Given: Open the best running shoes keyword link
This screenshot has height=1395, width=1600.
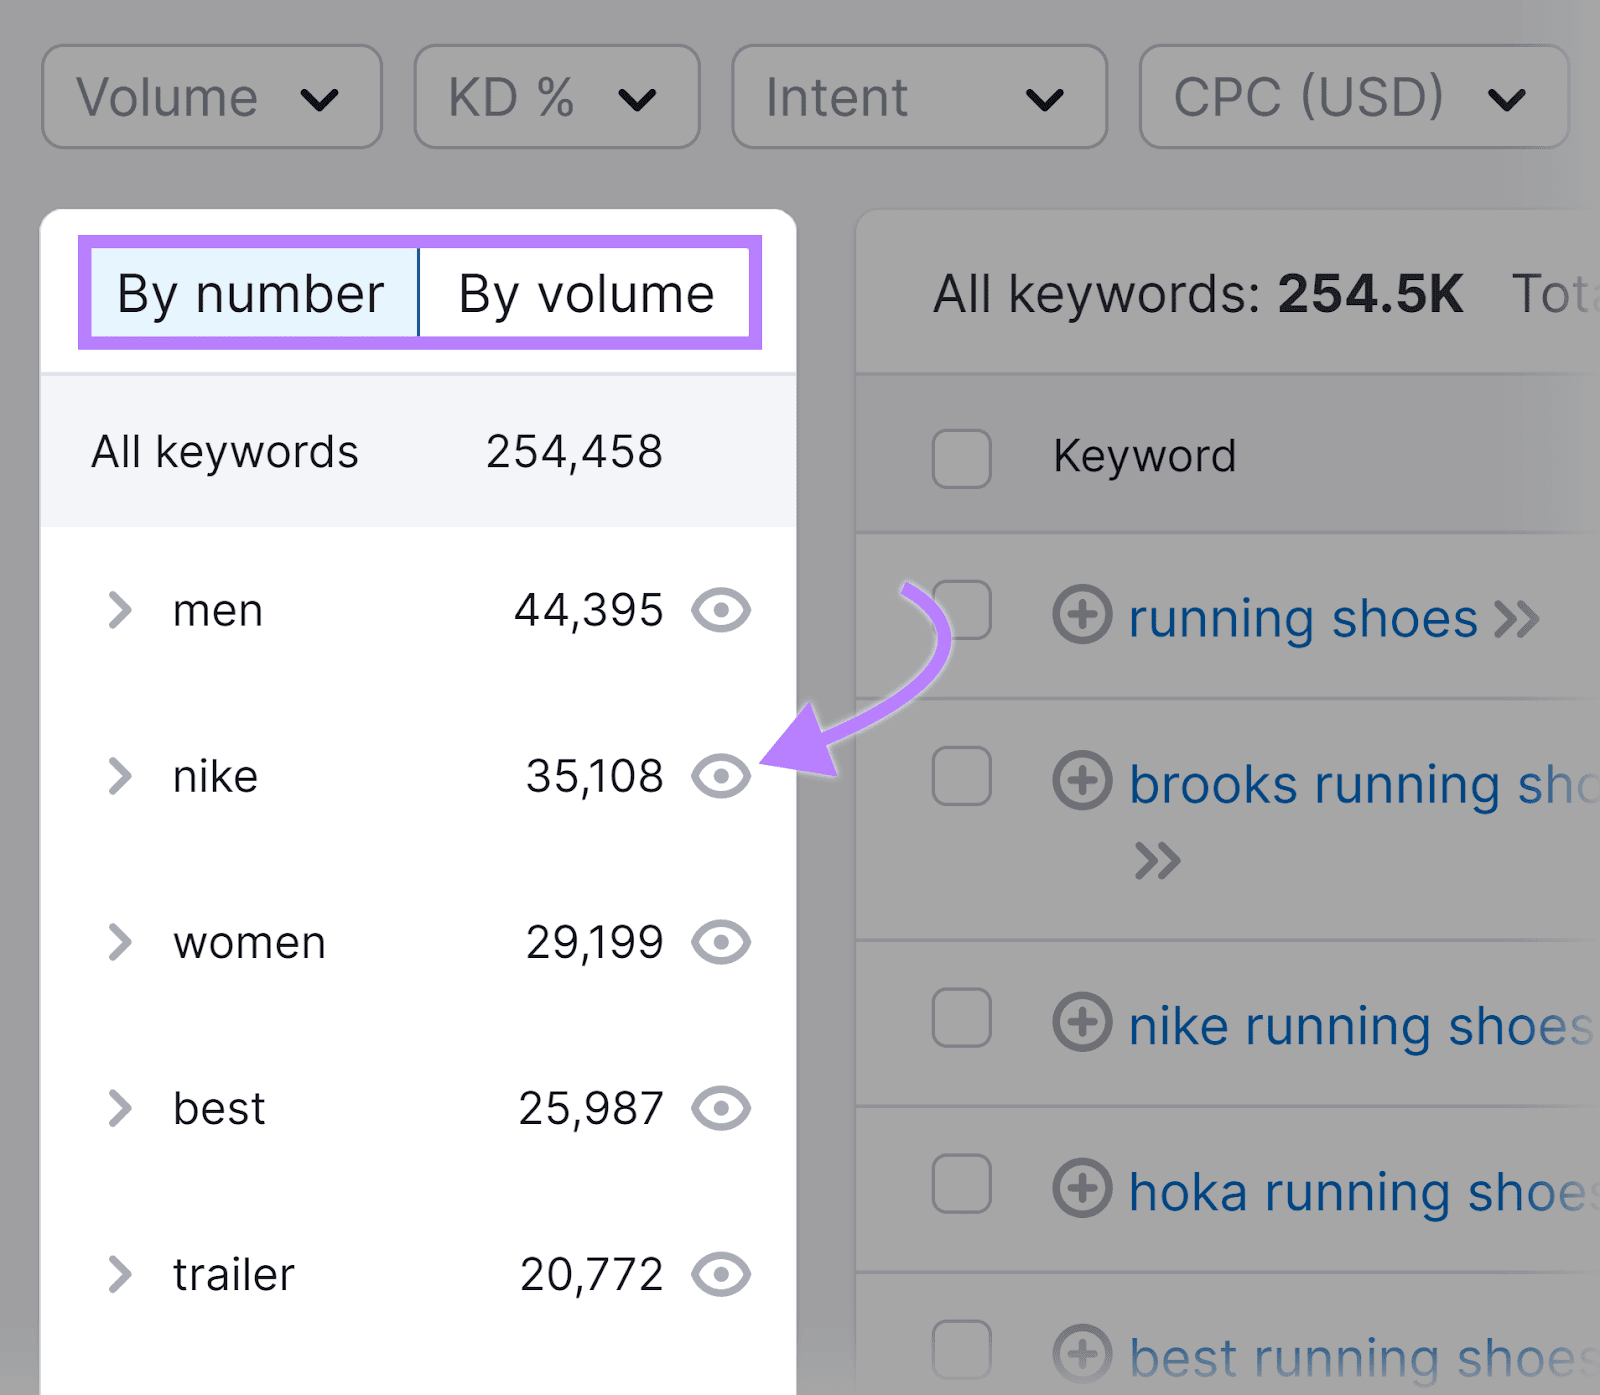Looking at the screenshot, I should click(x=1364, y=1359).
